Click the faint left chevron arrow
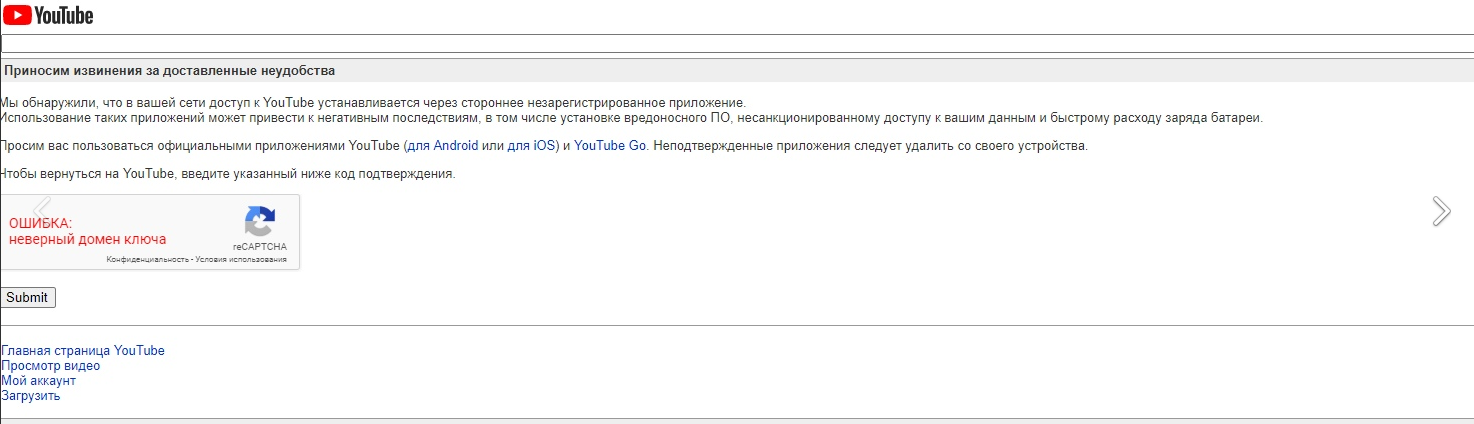Viewport: 1474px width, 424px height. 41,207
